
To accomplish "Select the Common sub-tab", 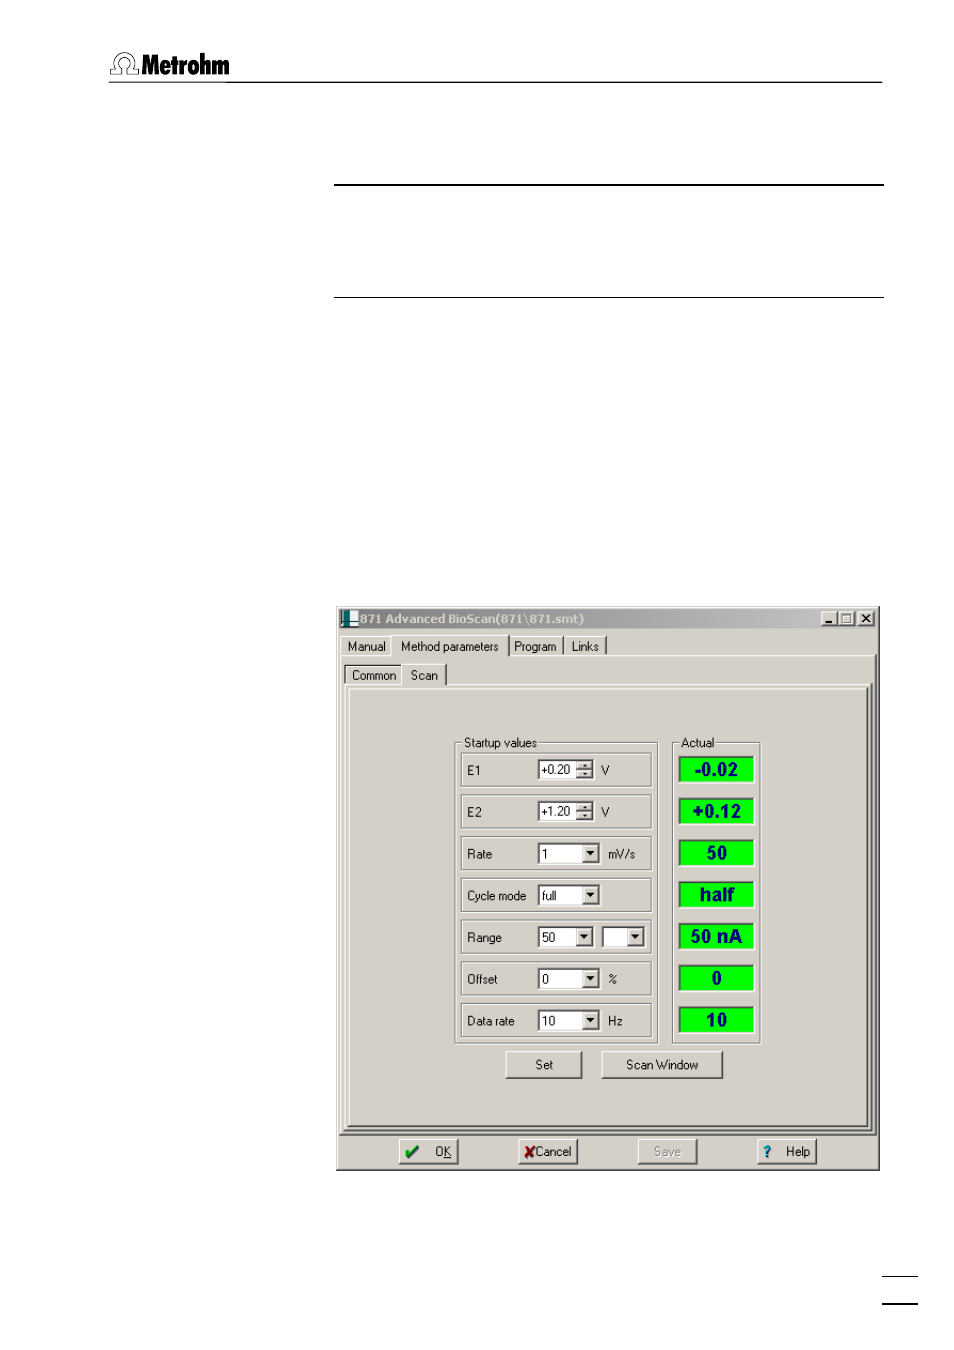I will [373, 675].
